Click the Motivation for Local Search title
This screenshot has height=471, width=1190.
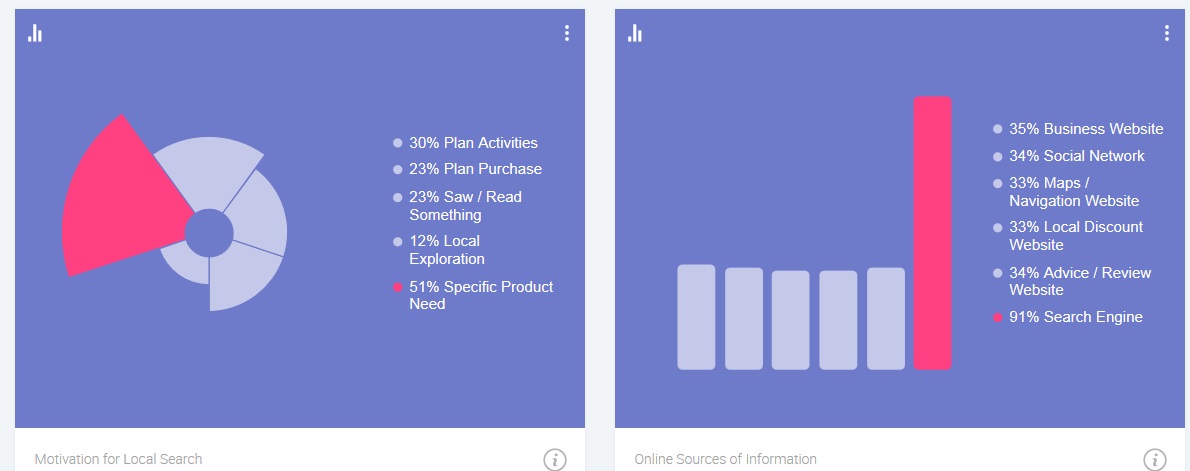(118, 459)
